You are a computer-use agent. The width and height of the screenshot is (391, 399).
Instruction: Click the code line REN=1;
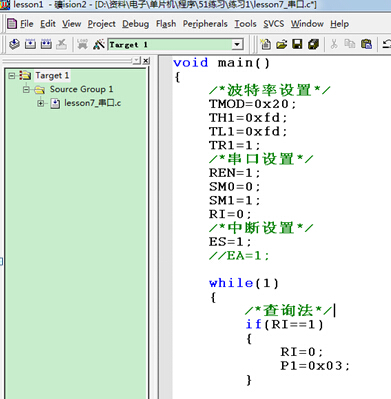(234, 173)
